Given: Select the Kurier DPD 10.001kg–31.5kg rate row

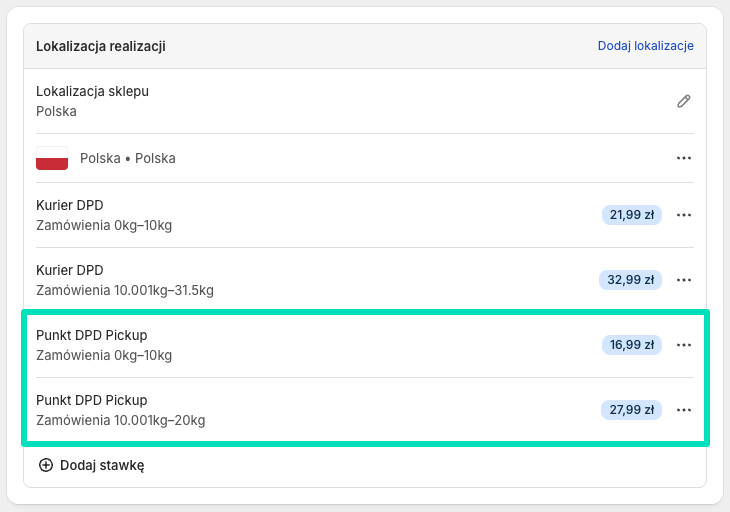Looking at the screenshot, I should (x=125, y=280).
